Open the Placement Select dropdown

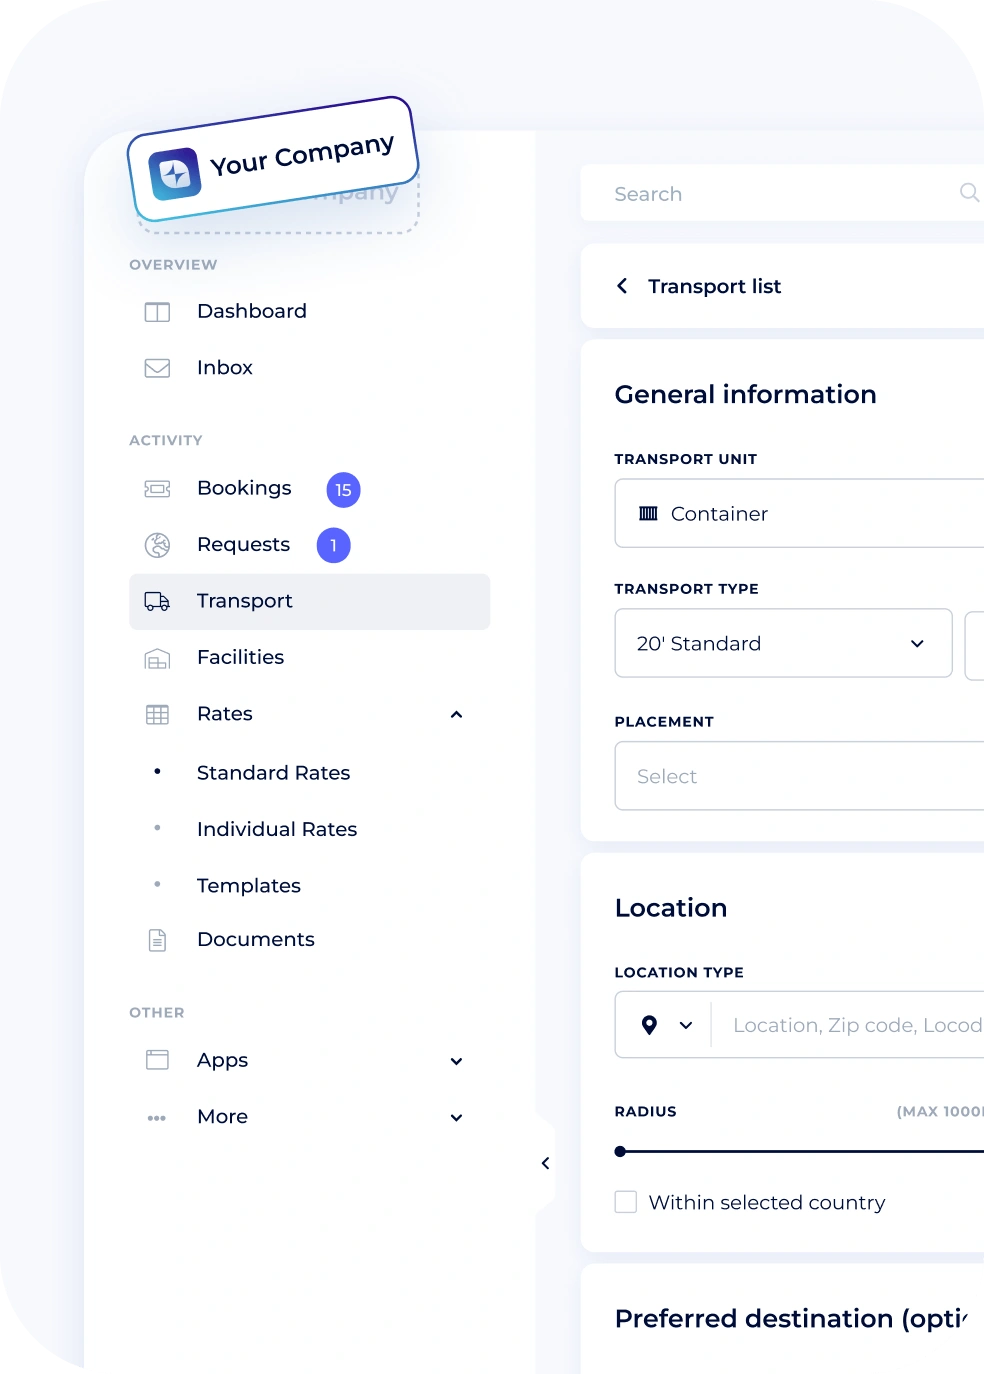[799, 776]
